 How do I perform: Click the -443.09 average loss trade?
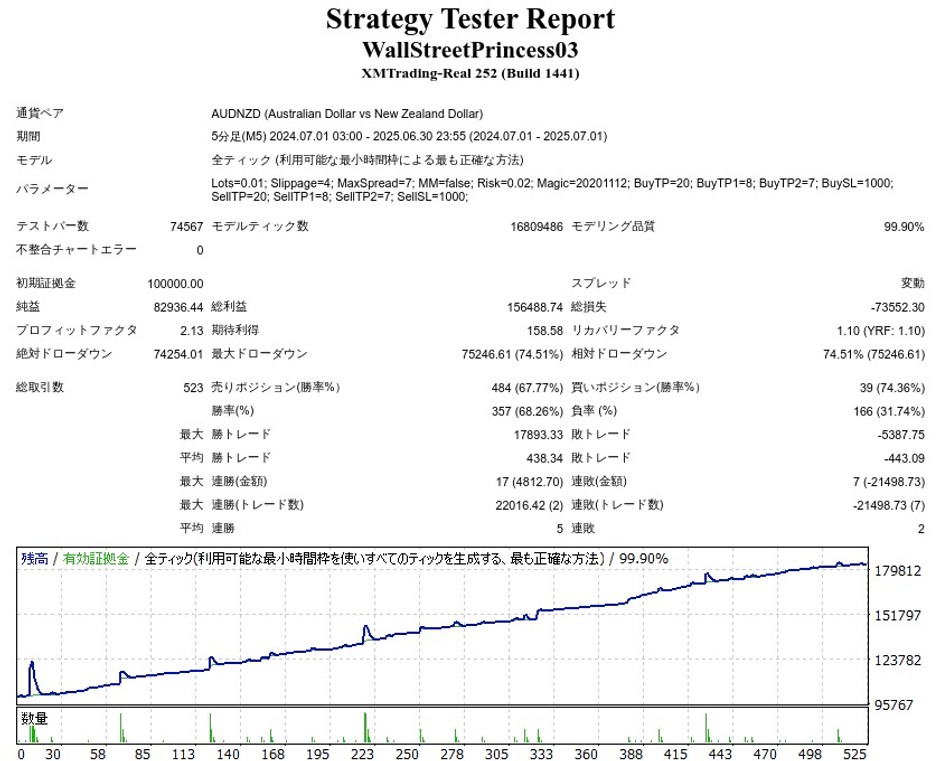[904, 459]
